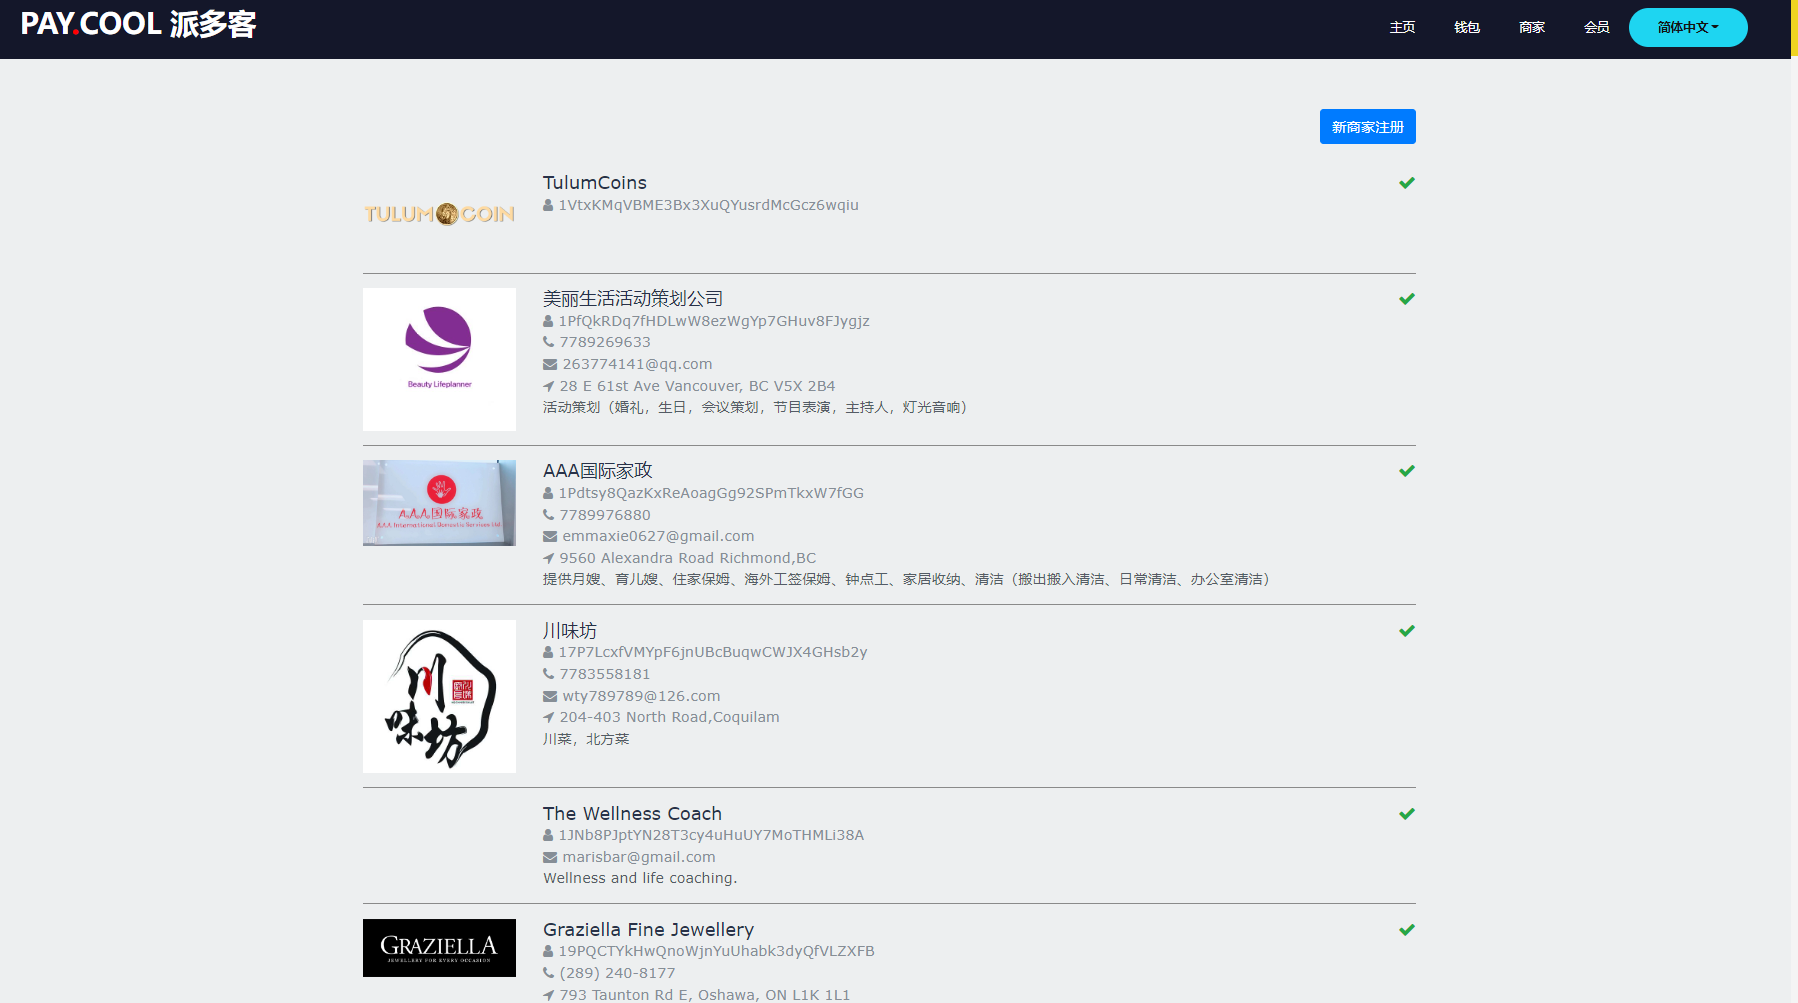
Task: Click the verified checkmark for TulumCoins
Action: click(x=1407, y=183)
